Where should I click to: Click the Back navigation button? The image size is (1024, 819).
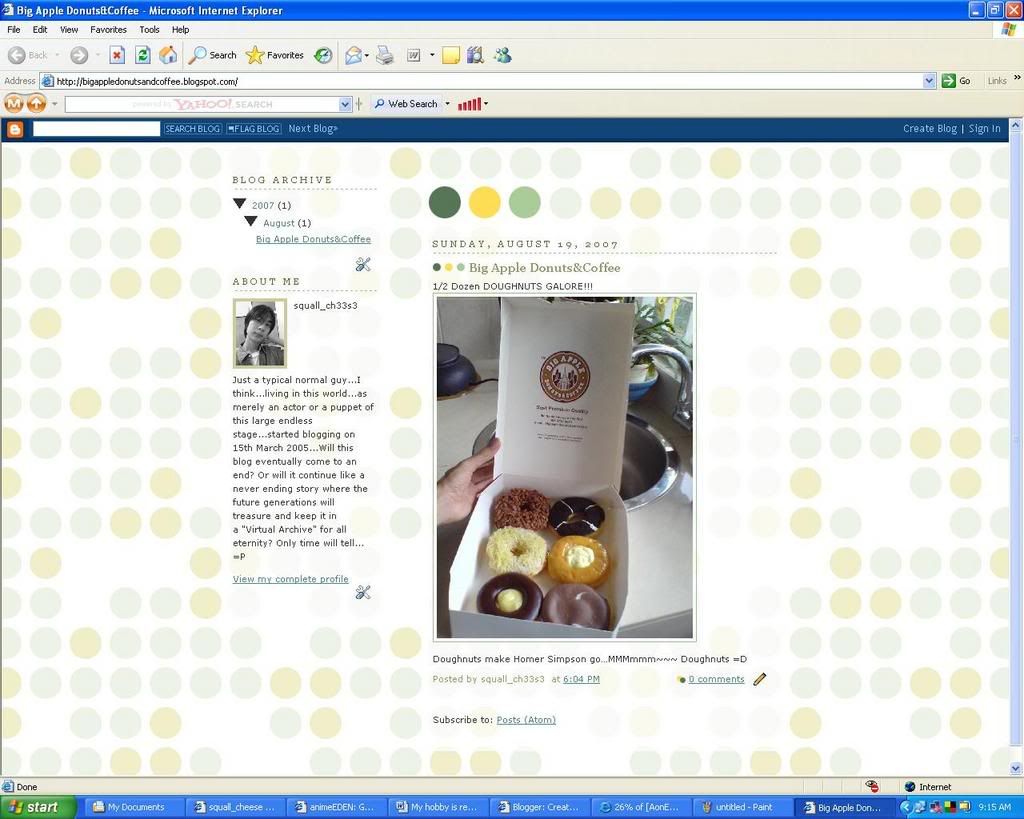point(28,56)
